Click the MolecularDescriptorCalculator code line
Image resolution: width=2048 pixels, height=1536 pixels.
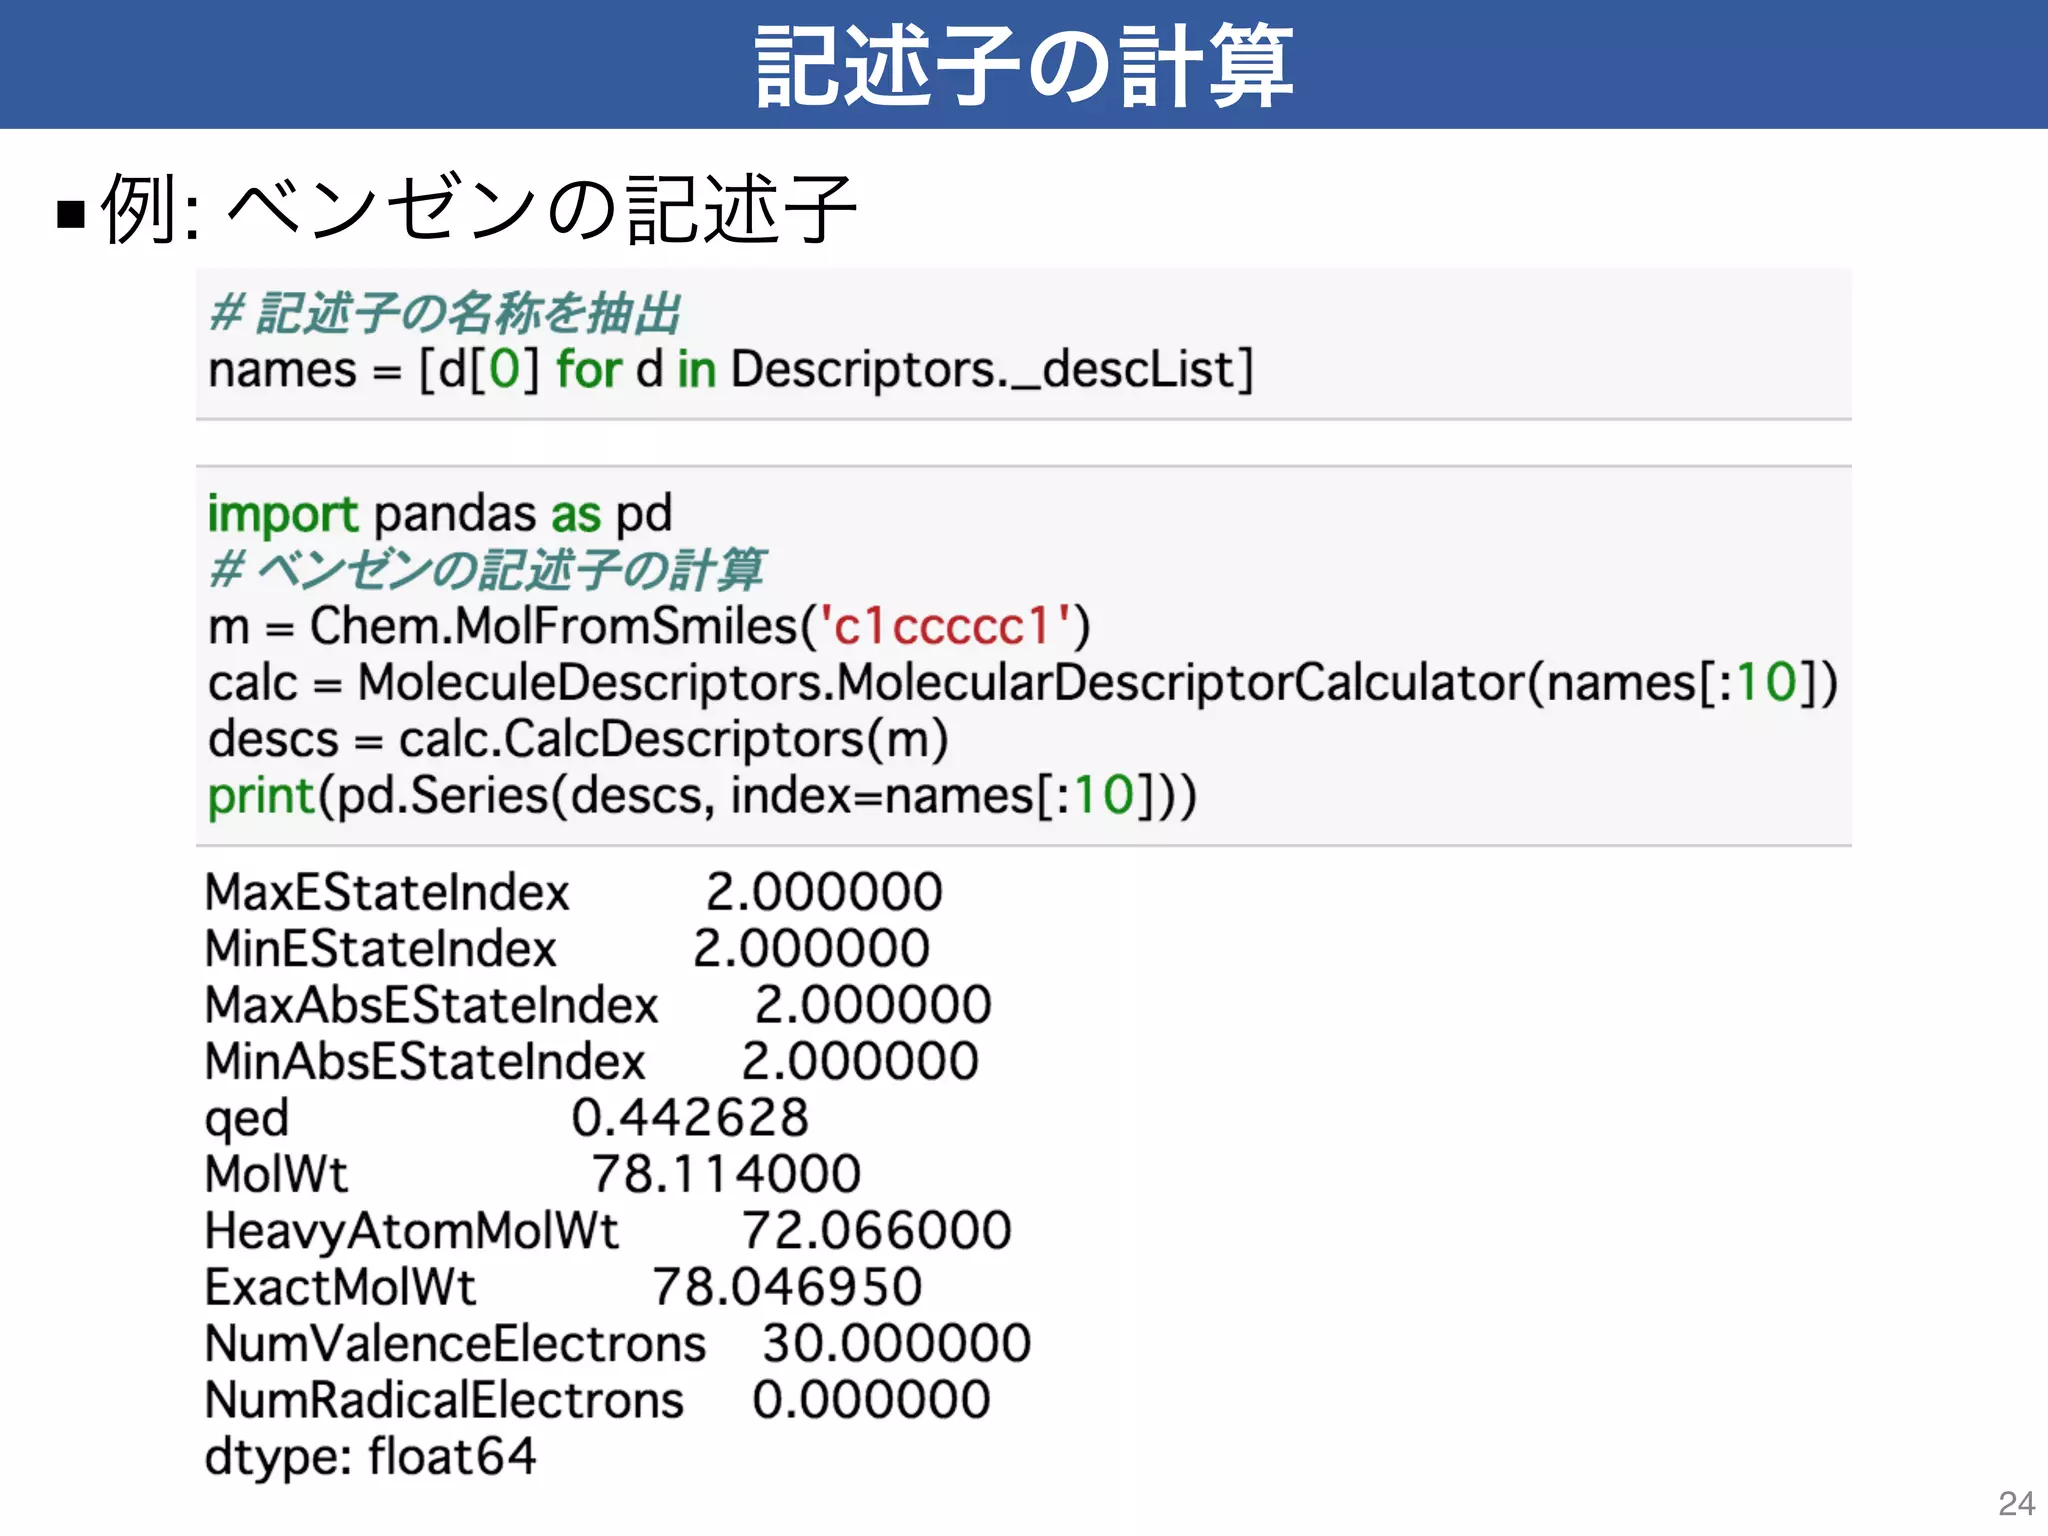click(1022, 684)
